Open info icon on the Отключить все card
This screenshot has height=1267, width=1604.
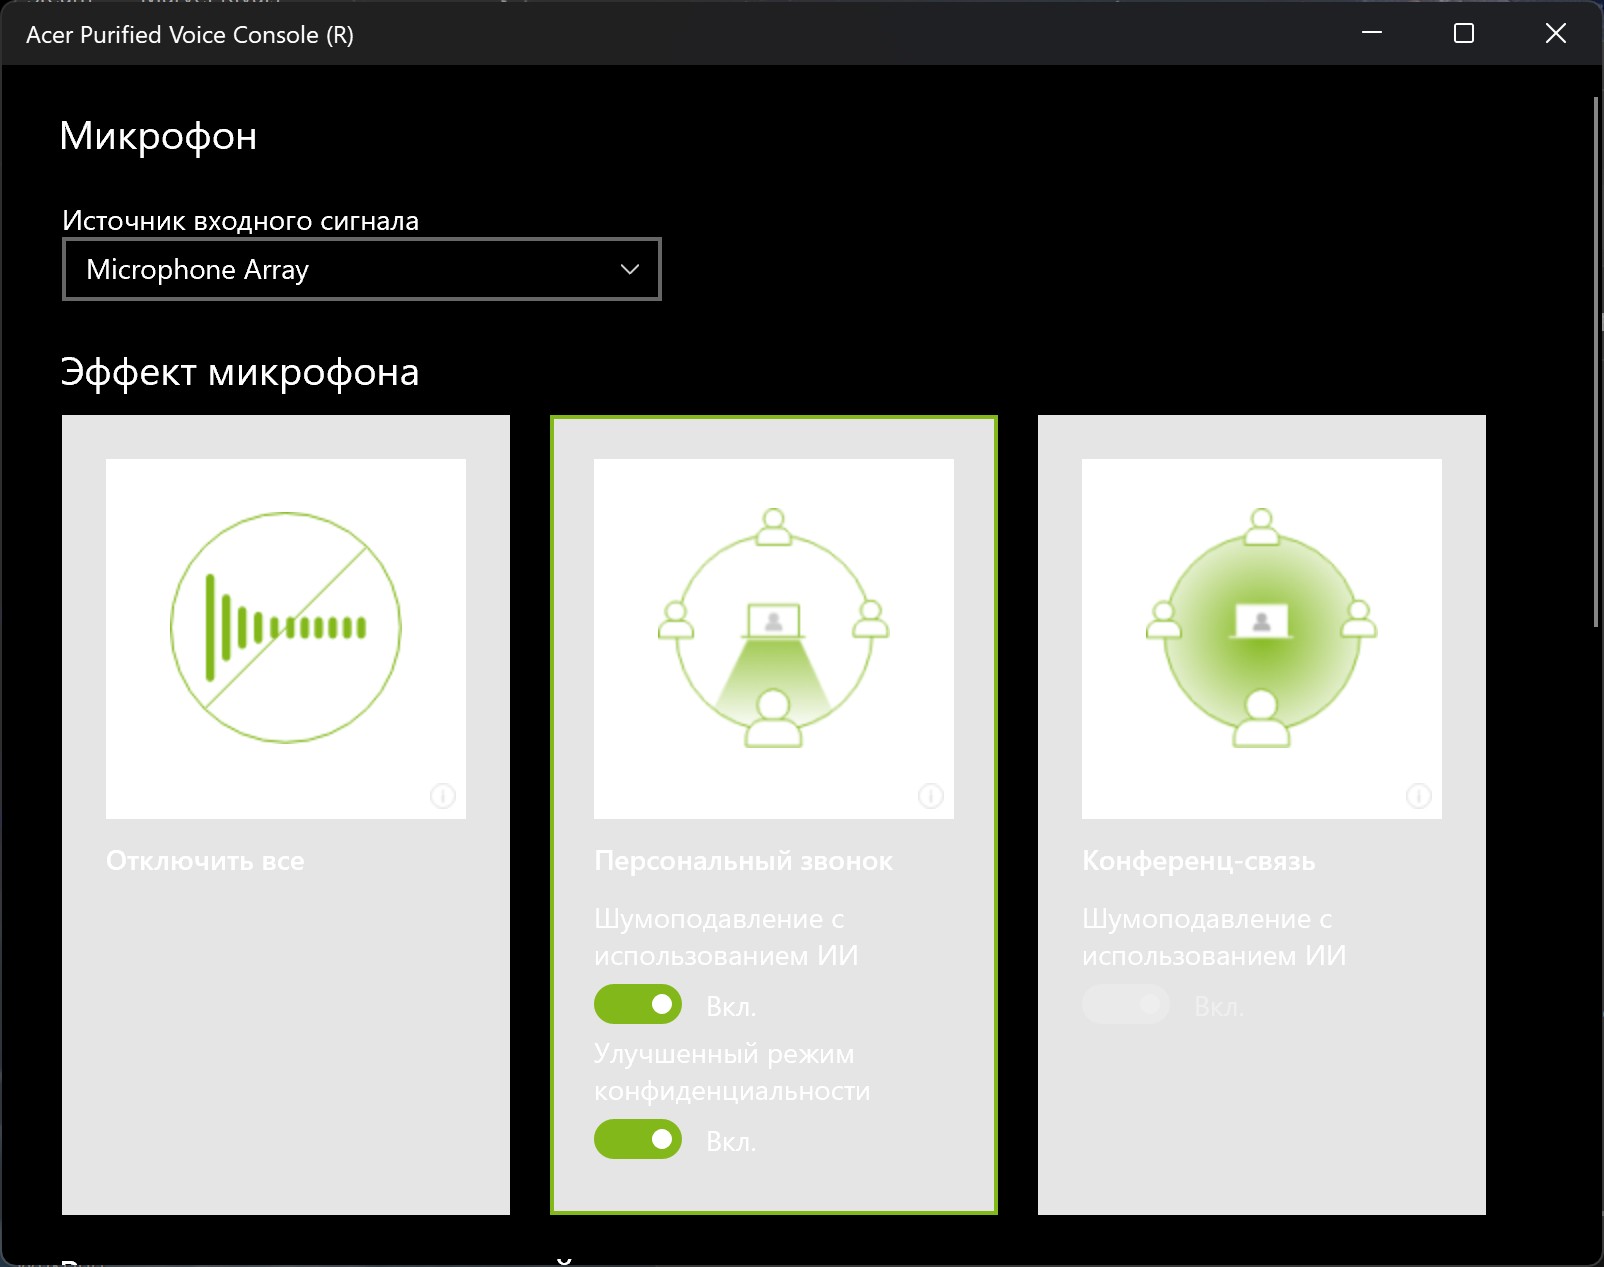click(442, 796)
